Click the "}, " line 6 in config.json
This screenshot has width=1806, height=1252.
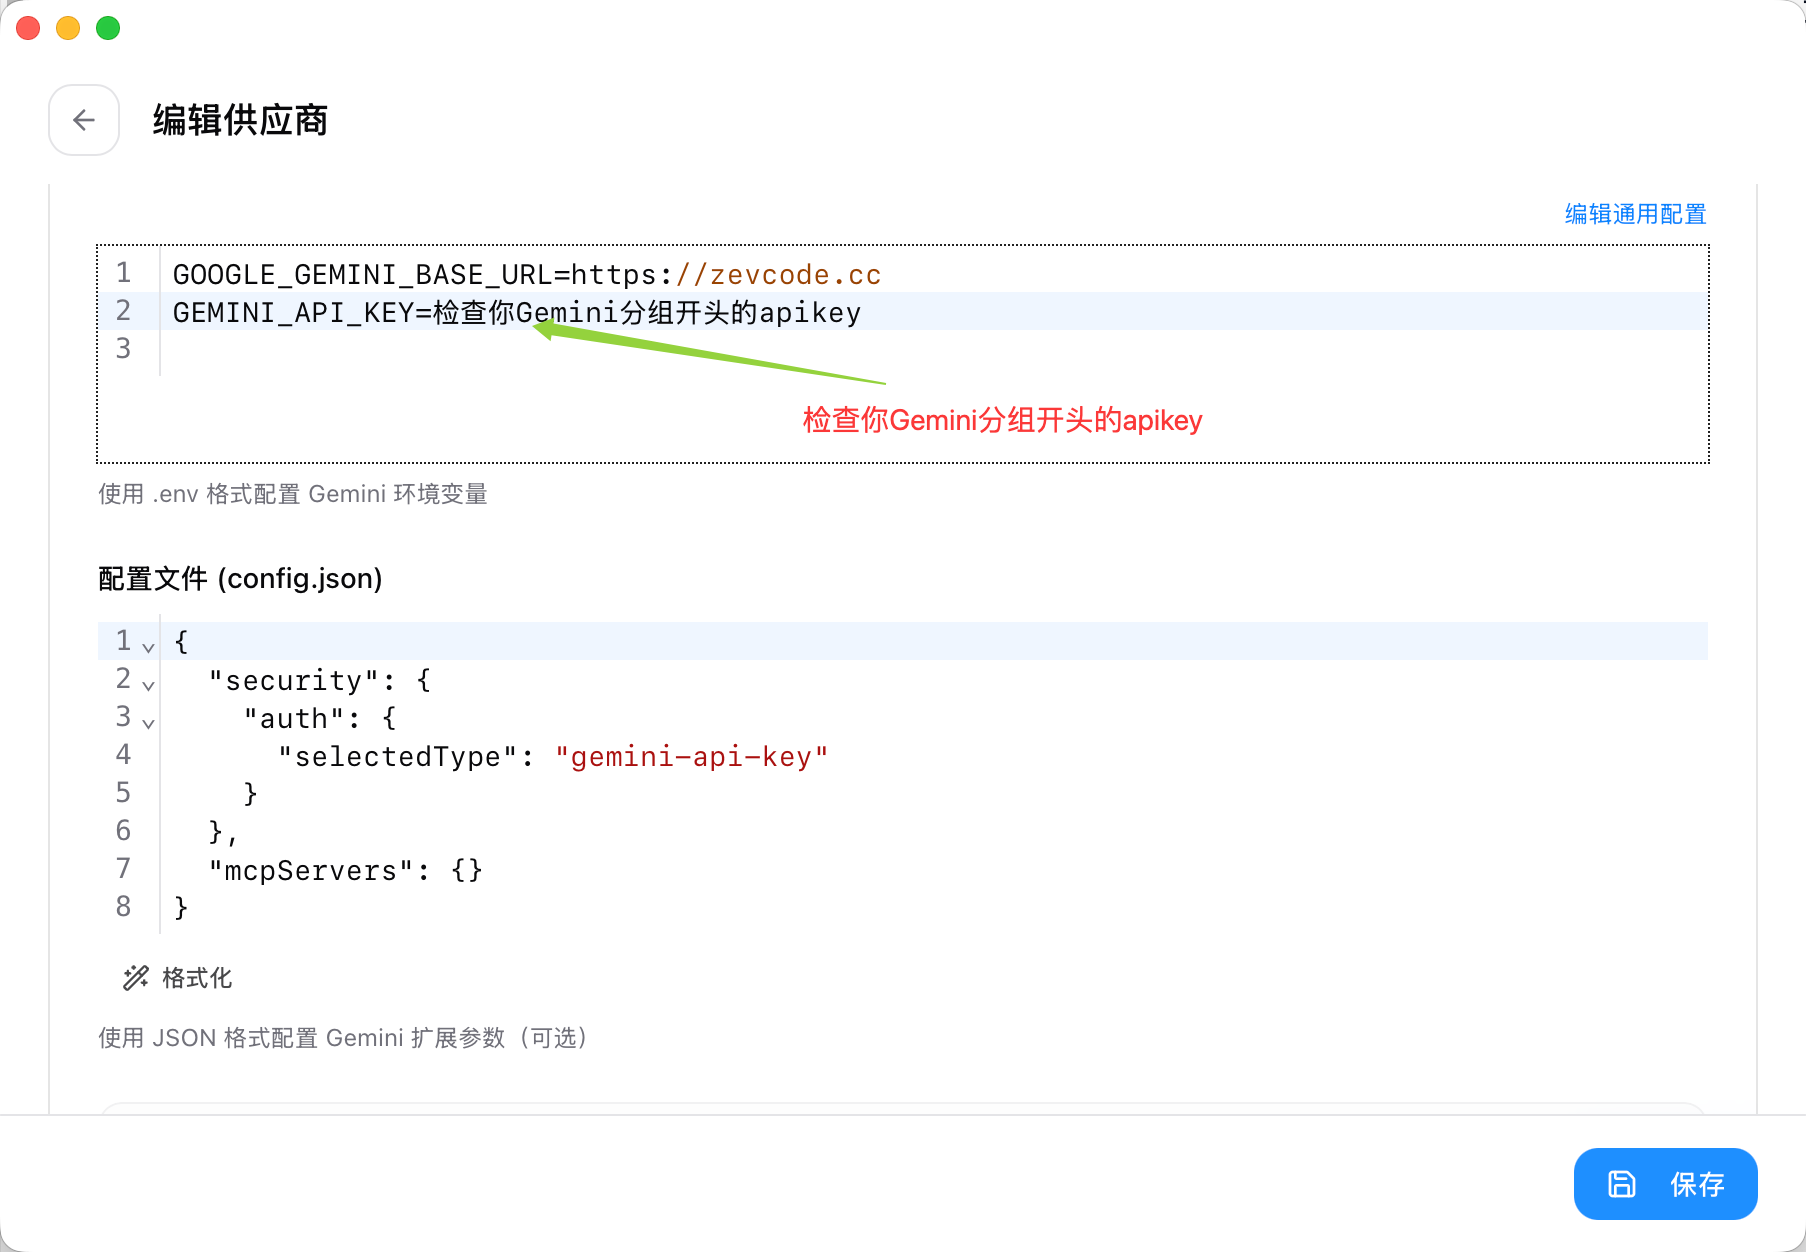coord(934,832)
